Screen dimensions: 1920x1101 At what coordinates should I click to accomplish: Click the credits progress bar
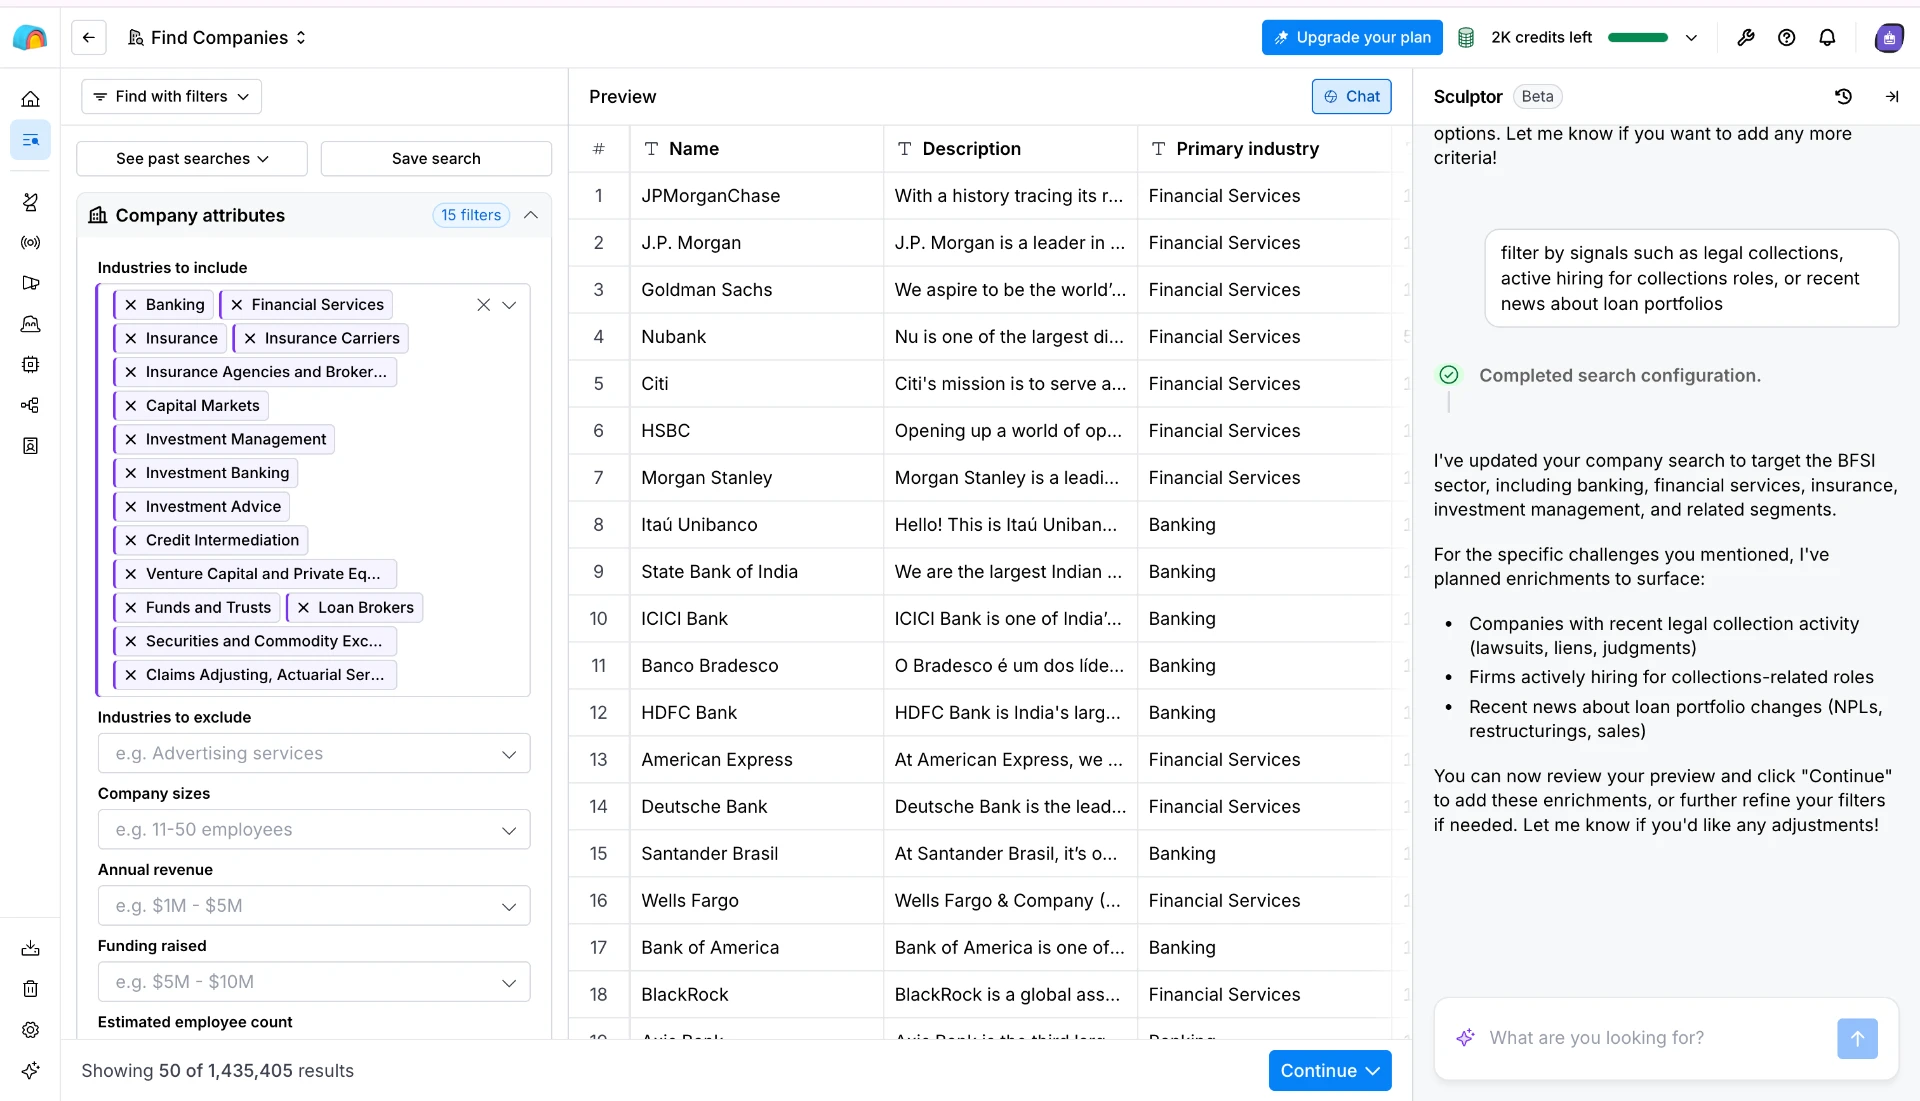(1638, 38)
